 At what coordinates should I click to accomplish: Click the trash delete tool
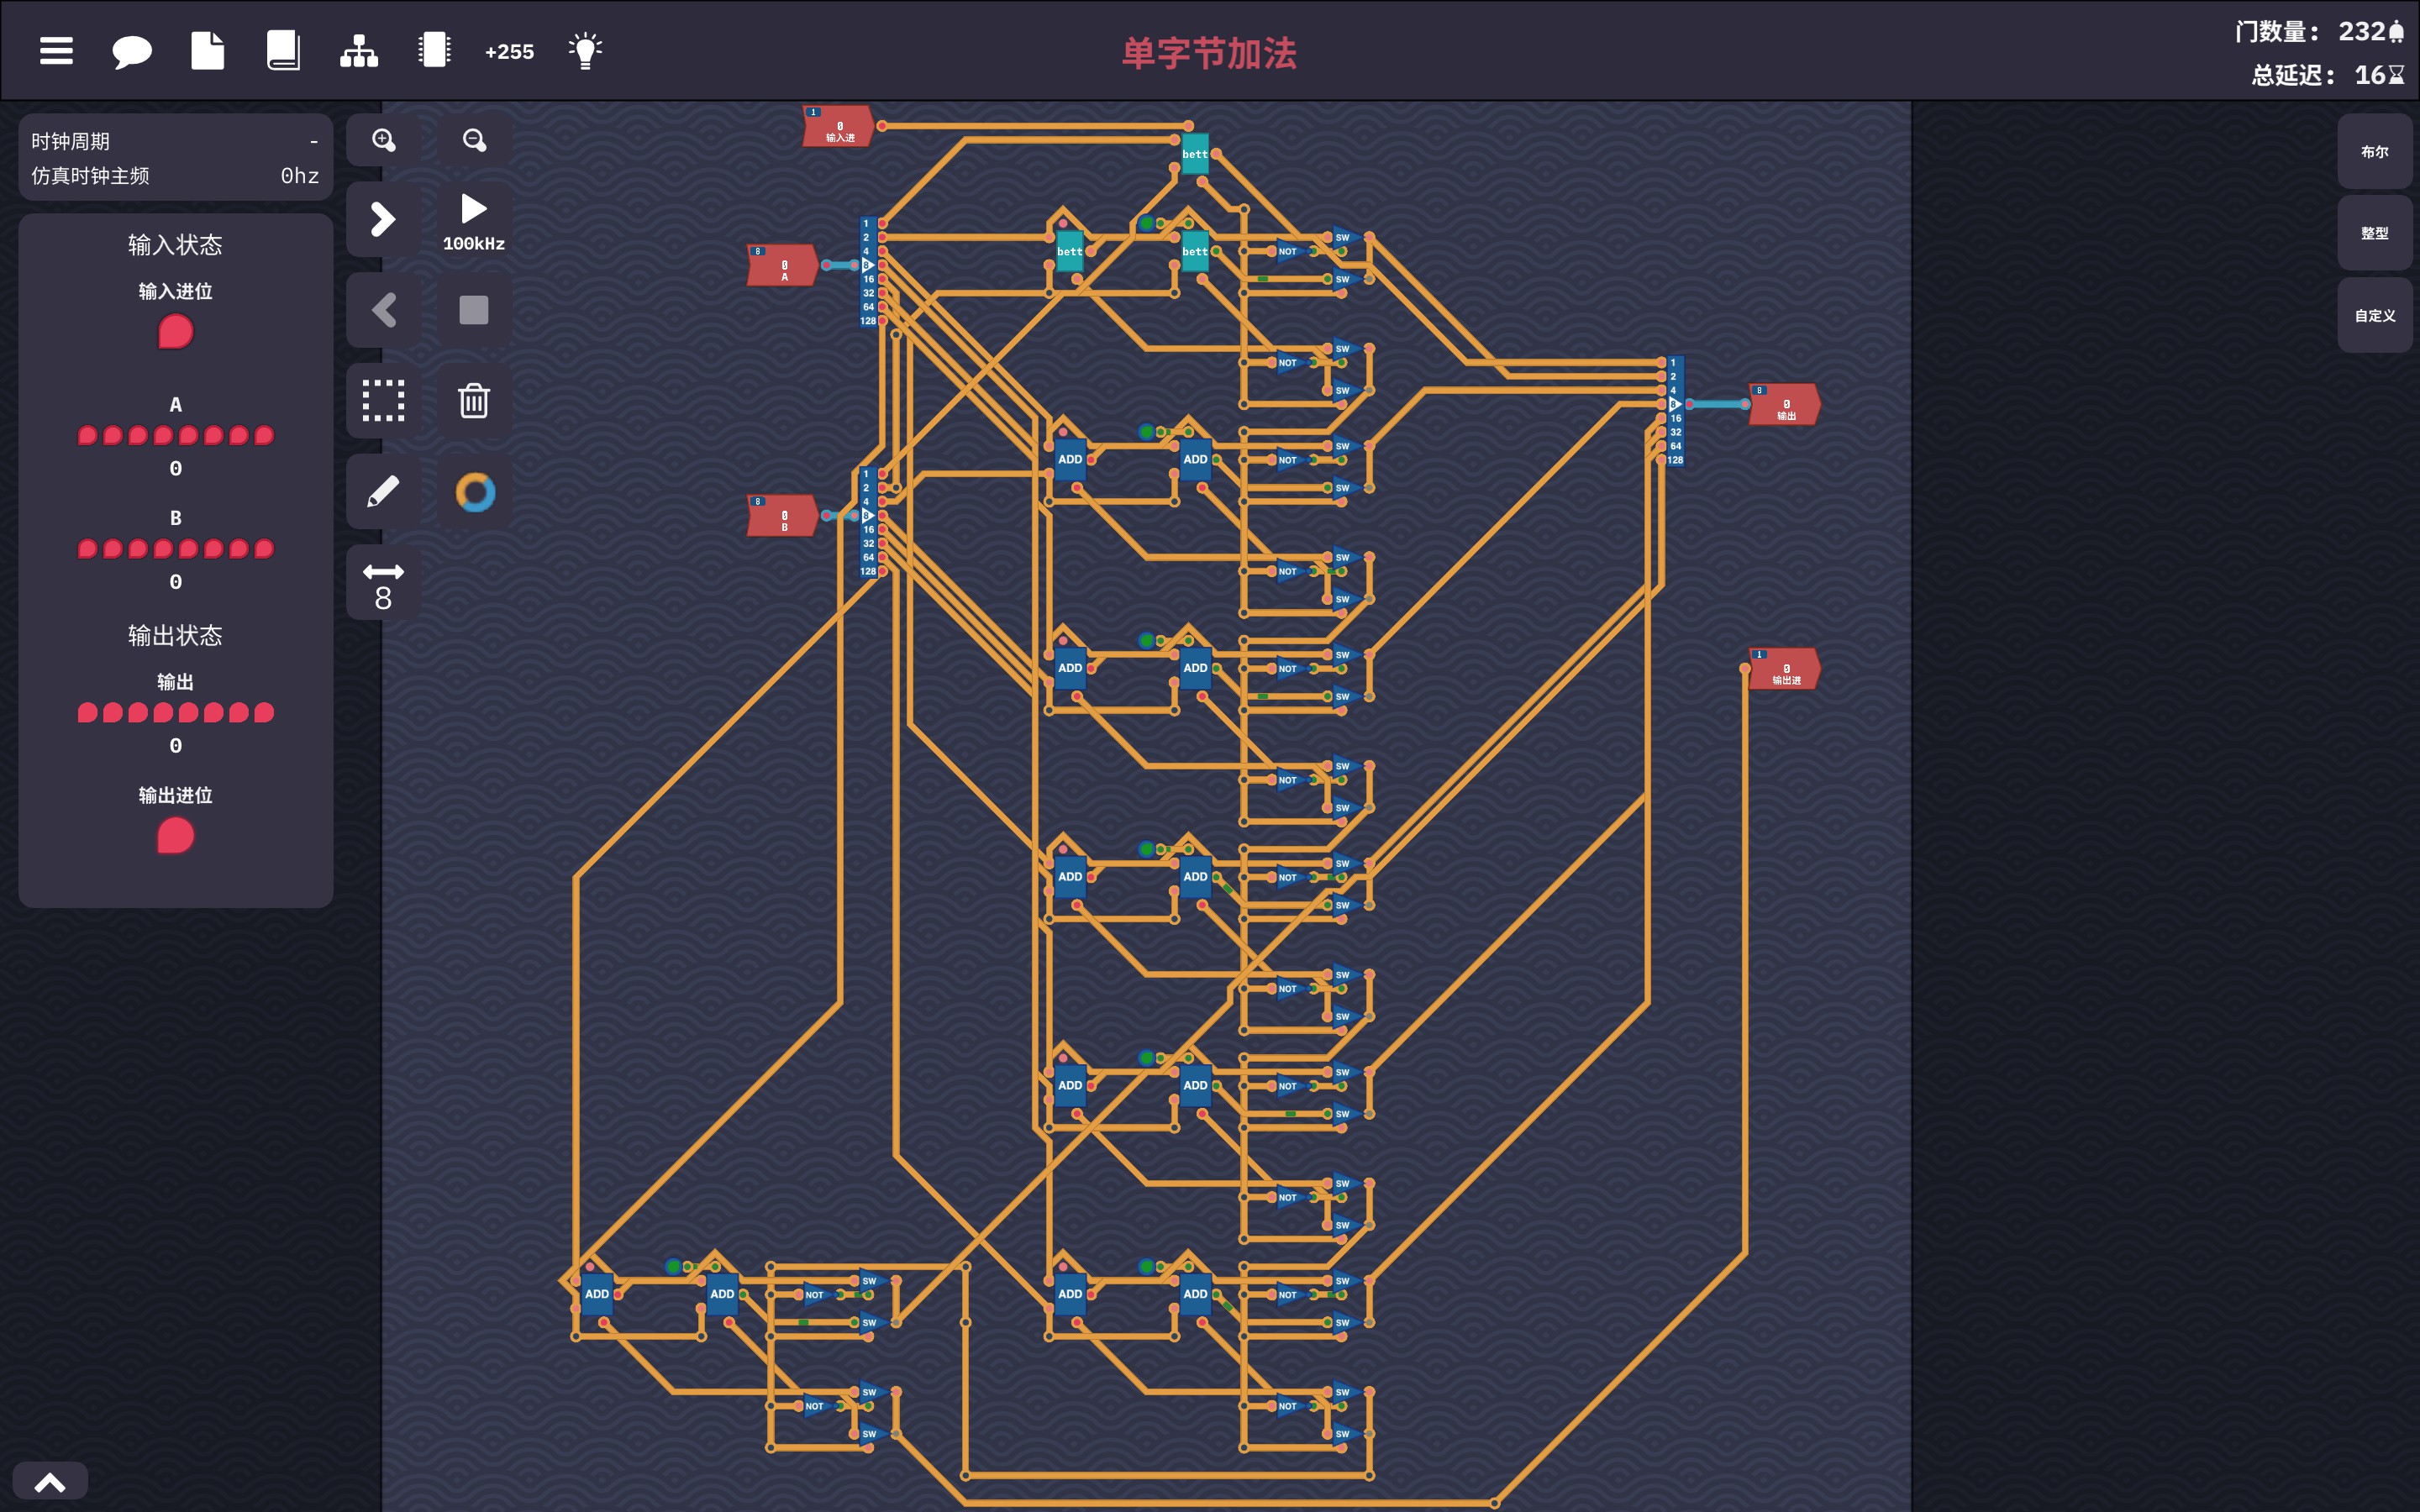[x=474, y=401]
